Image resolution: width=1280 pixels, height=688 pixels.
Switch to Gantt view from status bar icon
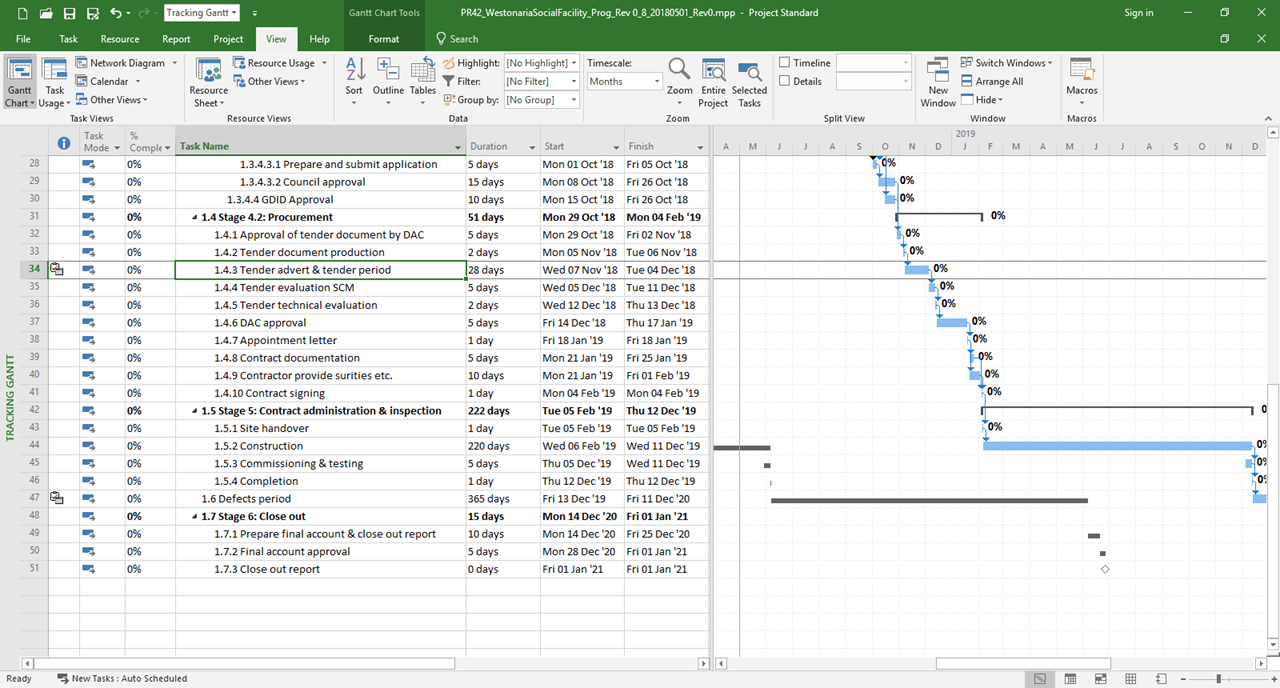click(1040, 679)
